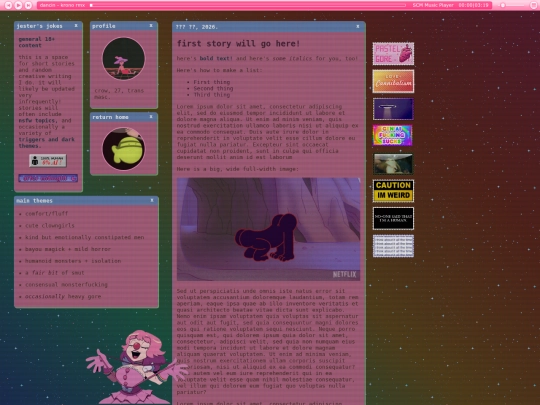Skip to next track in music player
This screenshot has width=540, height=405.
click(29, 5)
